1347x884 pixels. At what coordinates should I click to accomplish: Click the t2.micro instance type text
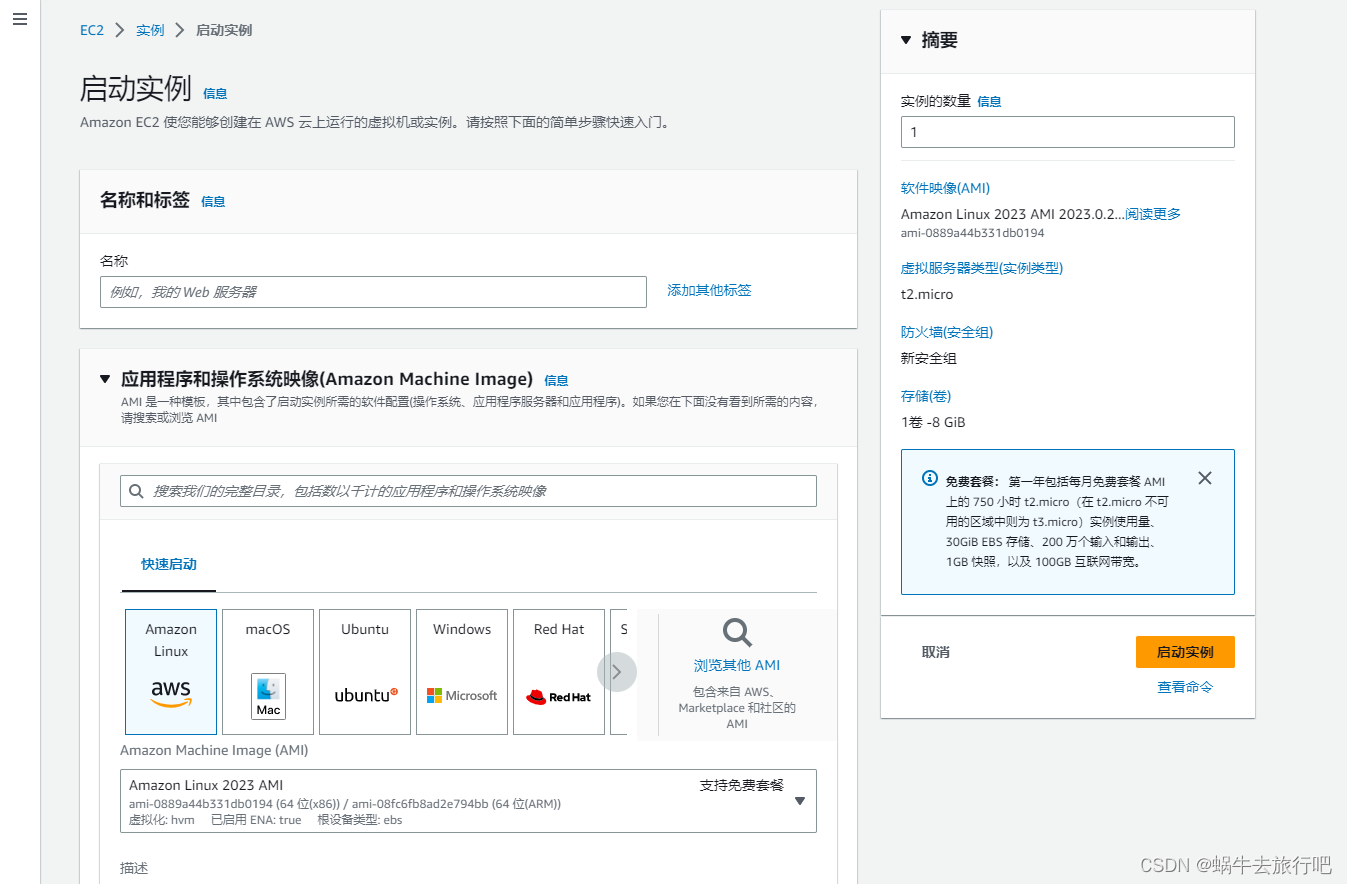tap(927, 294)
